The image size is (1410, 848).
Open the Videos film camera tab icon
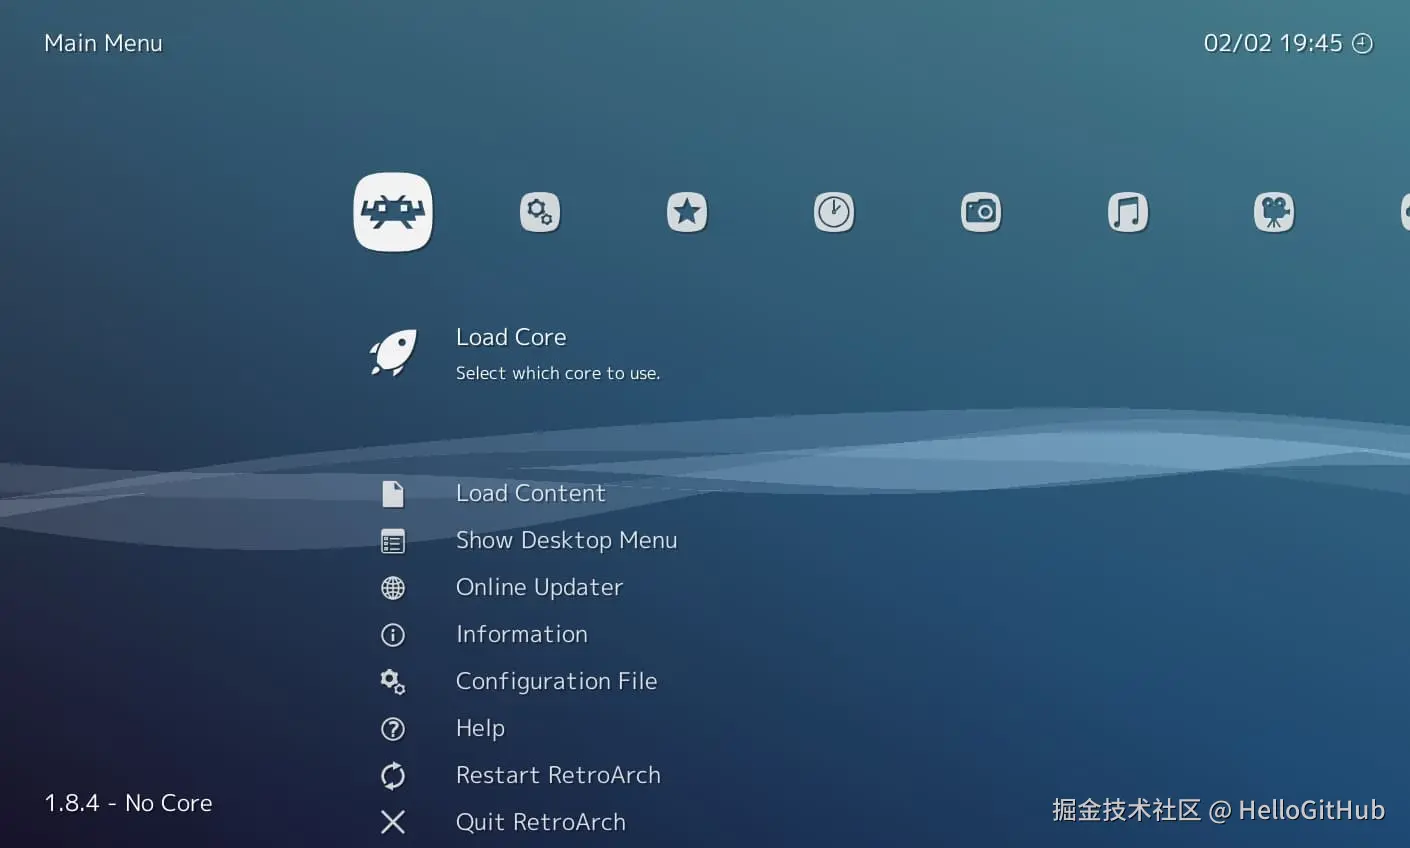tap(1274, 212)
